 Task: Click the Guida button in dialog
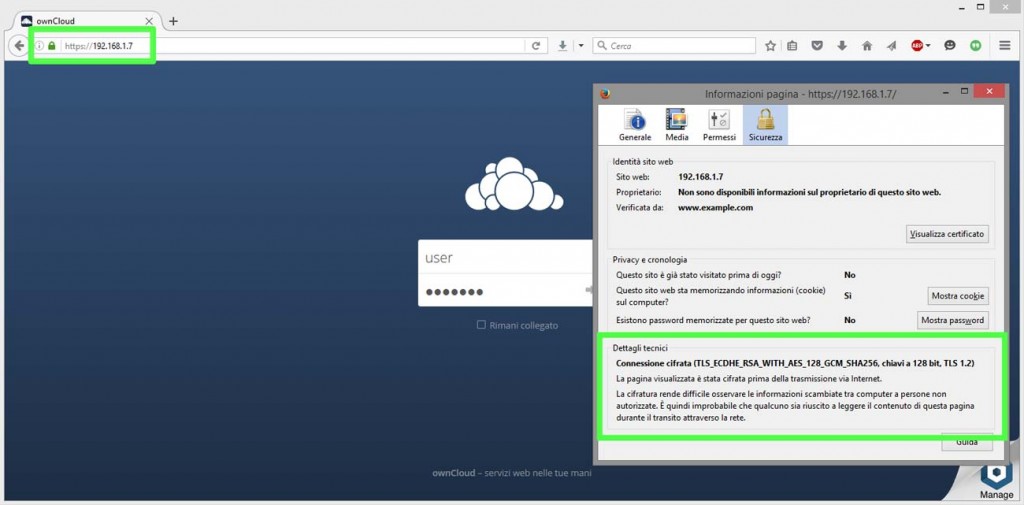pos(967,442)
